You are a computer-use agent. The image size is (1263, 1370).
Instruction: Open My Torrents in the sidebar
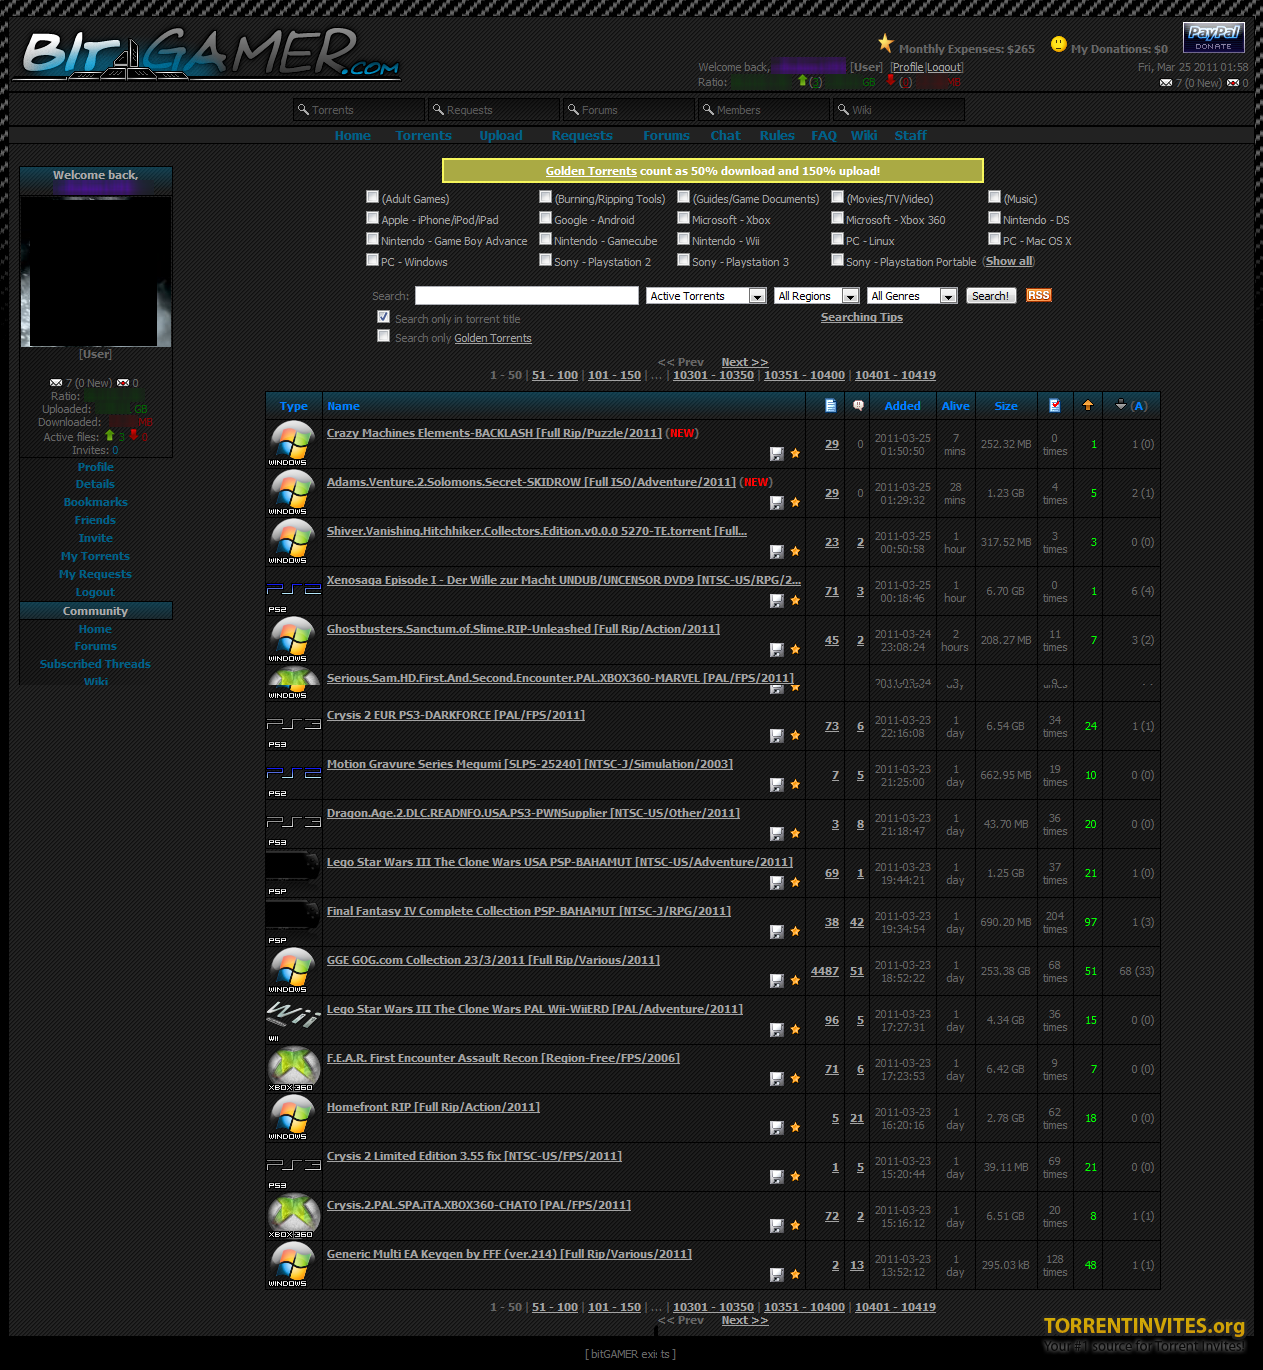[x=95, y=556]
